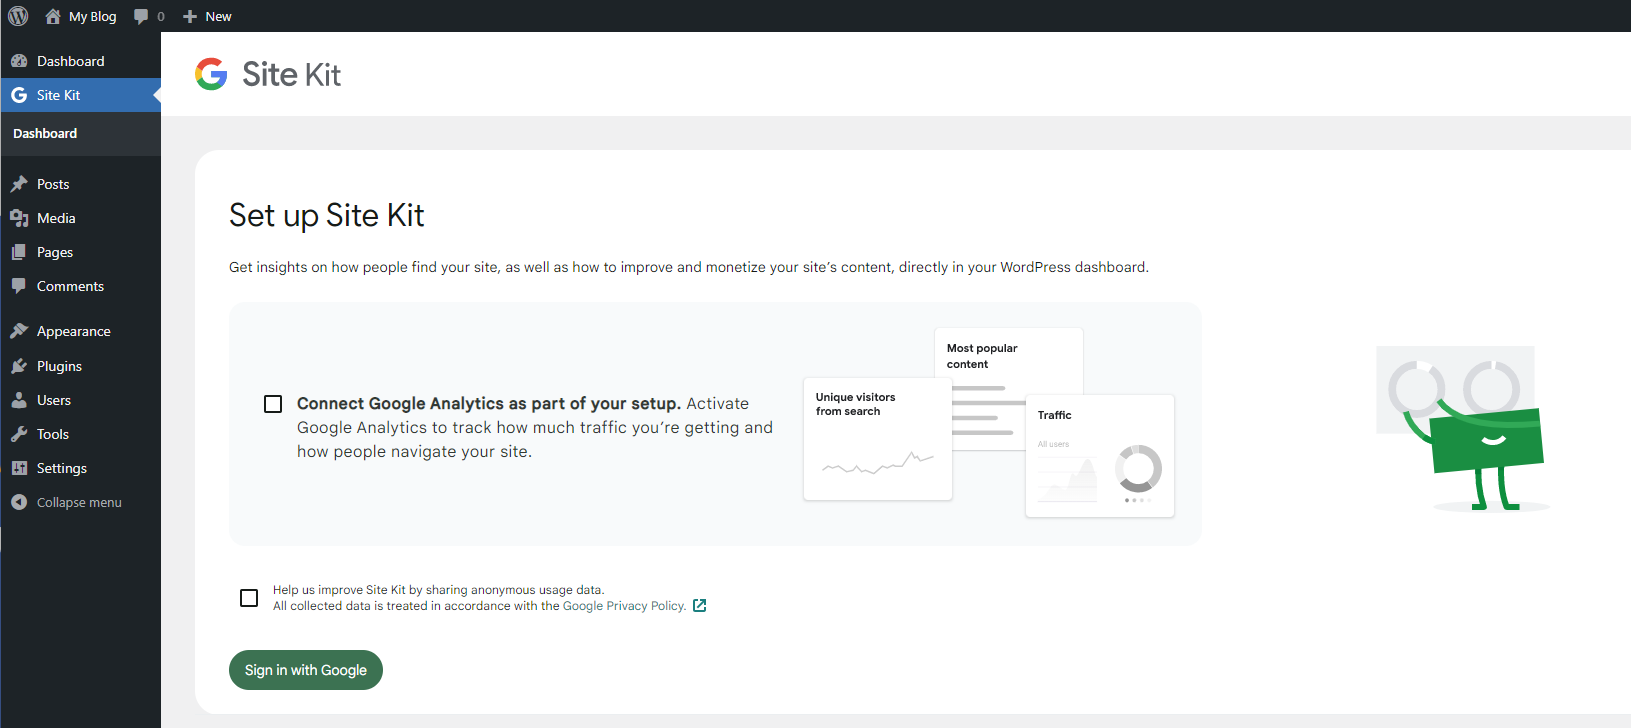Open the Plugins menu
Viewport: 1631px width, 728px height.
80,366
